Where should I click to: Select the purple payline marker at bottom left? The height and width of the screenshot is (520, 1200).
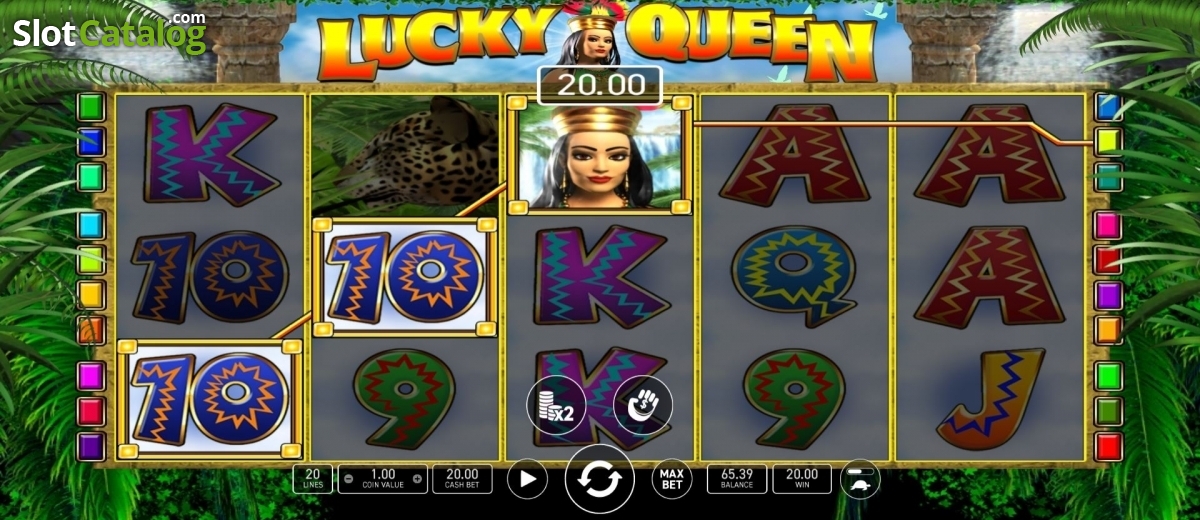[x=92, y=446]
